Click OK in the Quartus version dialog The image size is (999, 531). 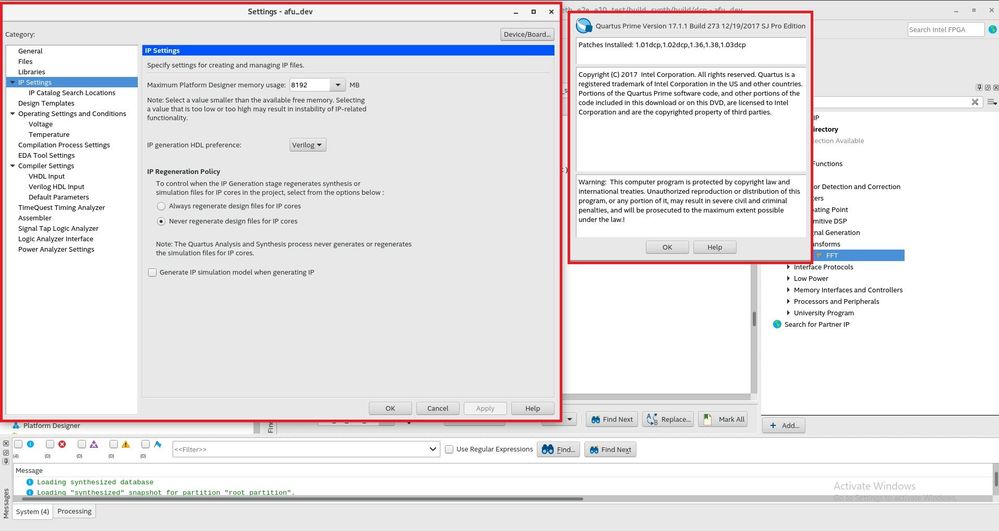pos(667,247)
